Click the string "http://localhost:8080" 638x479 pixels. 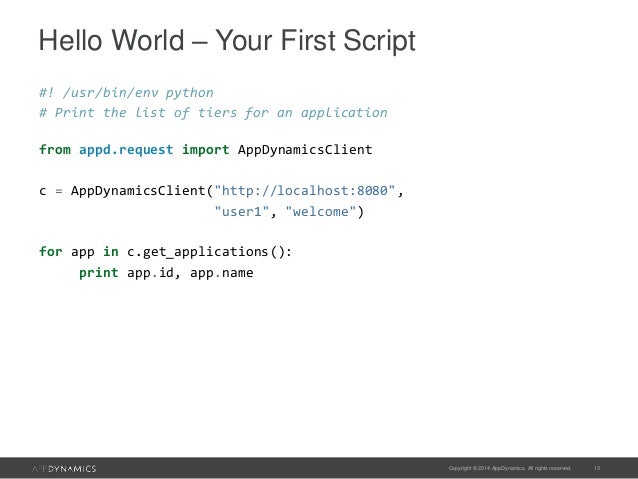[x=305, y=190]
